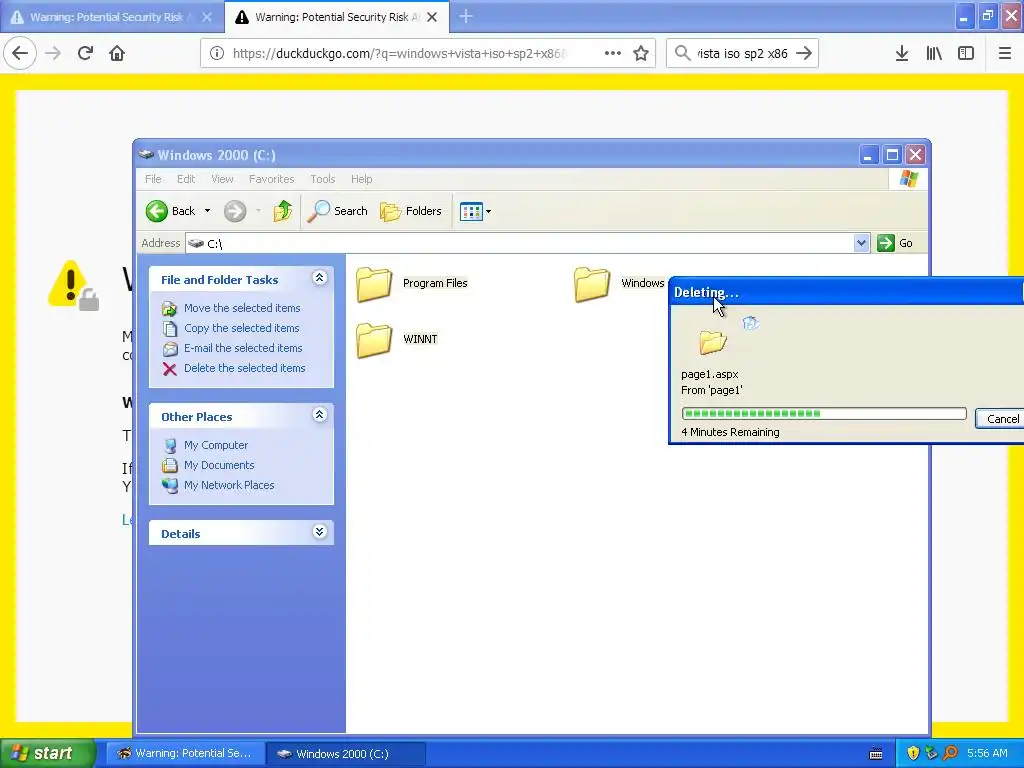
Task: Submit search with arrow in search box
Action: tap(804, 54)
